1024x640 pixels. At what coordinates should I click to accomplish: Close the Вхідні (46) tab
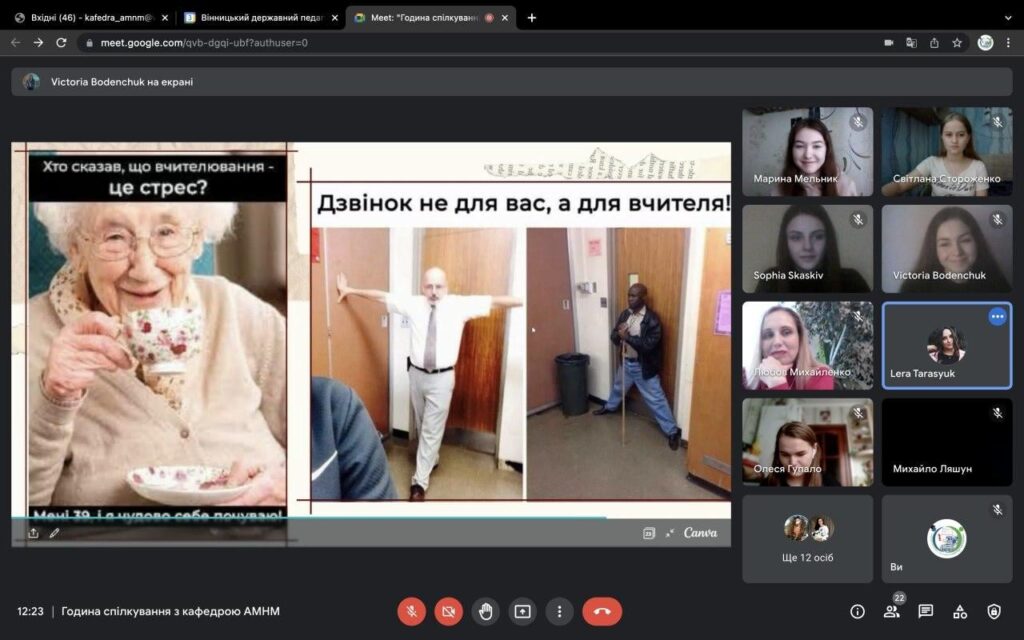pyautogui.click(x=165, y=18)
